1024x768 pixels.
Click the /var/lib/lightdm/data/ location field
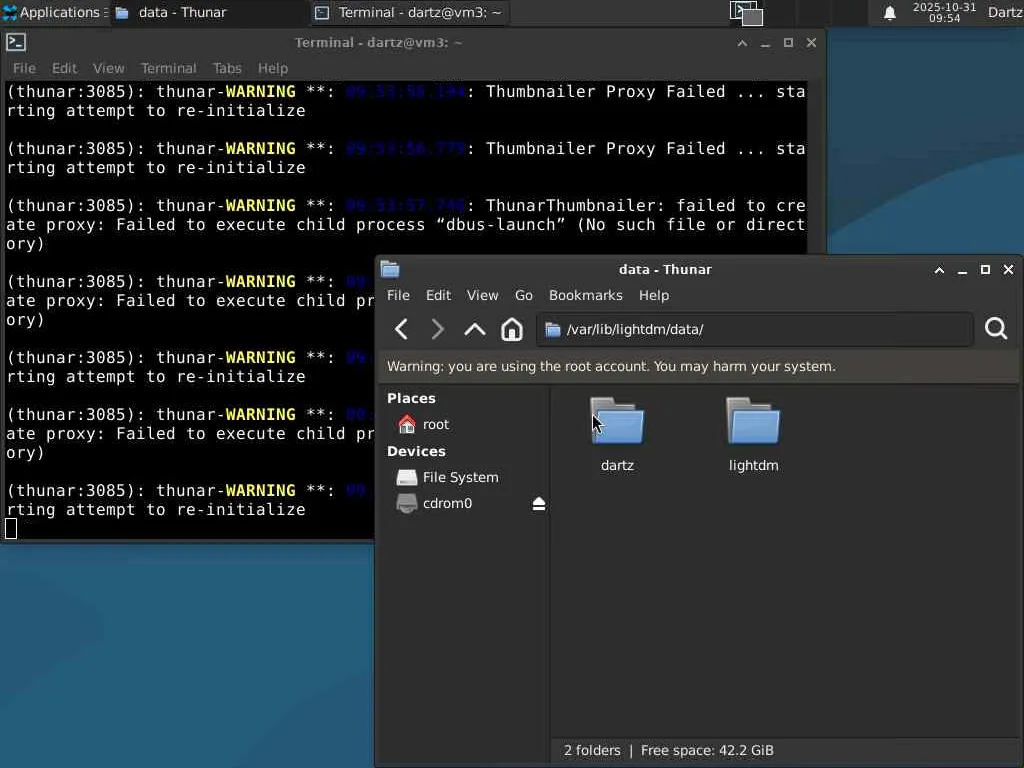point(755,329)
